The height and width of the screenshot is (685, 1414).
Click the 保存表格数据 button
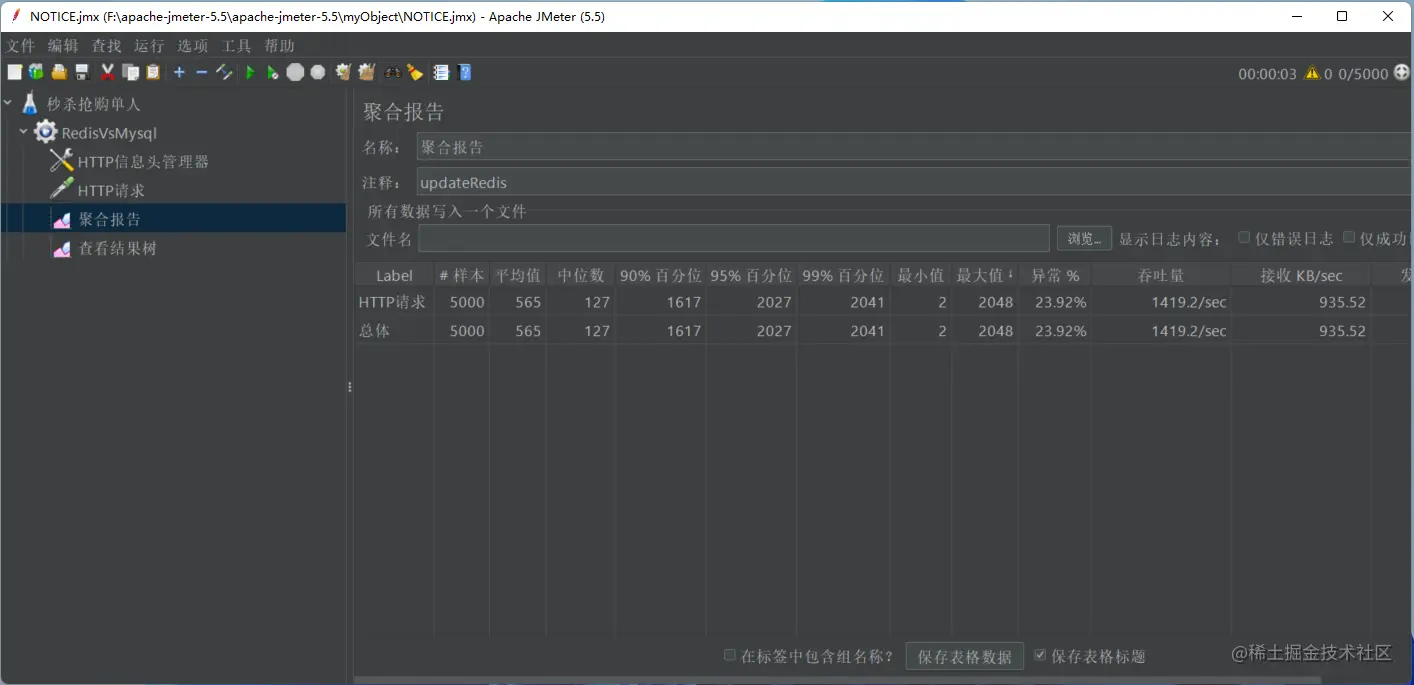click(965, 656)
